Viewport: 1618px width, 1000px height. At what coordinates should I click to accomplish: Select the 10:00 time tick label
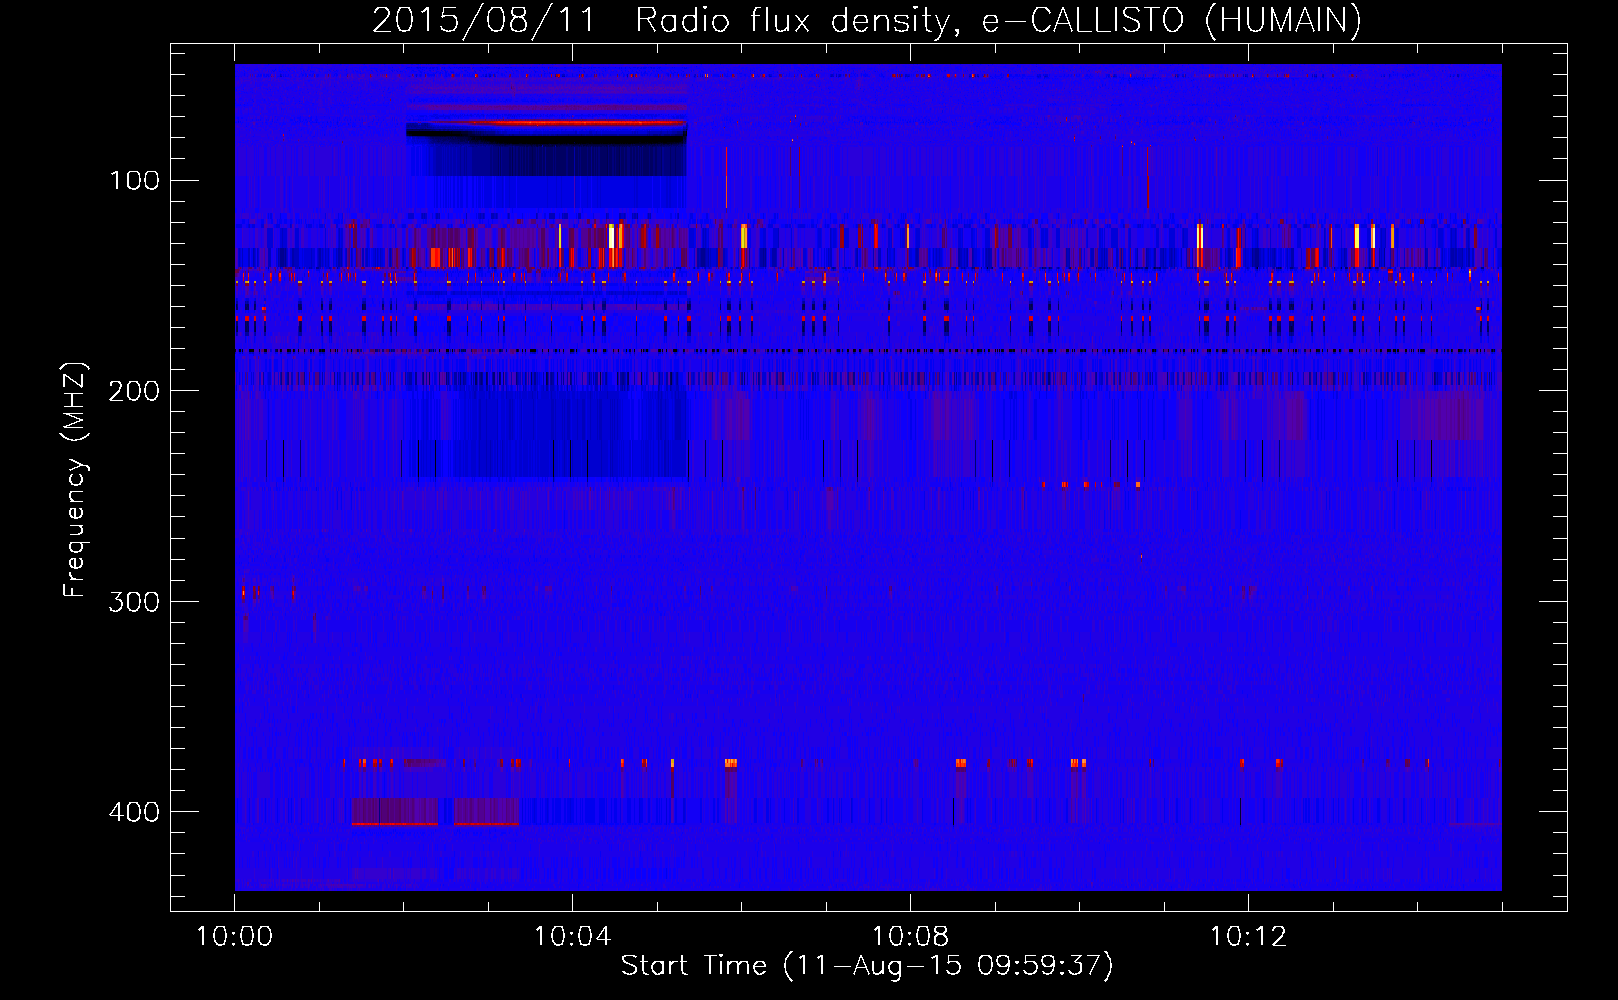tap(234, 937)
